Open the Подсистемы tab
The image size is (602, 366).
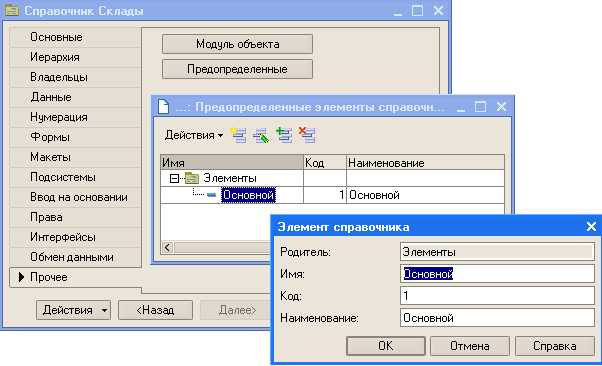[75, 177]
